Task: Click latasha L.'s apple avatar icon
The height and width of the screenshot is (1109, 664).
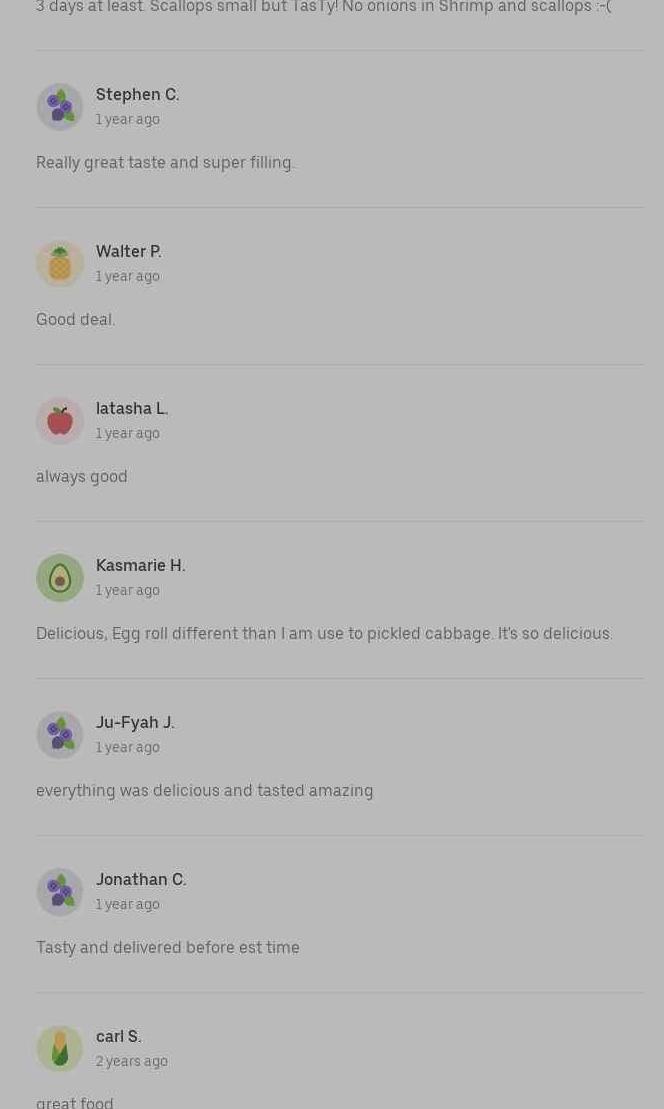Action: pyautogui.click(x=60, y=421)
